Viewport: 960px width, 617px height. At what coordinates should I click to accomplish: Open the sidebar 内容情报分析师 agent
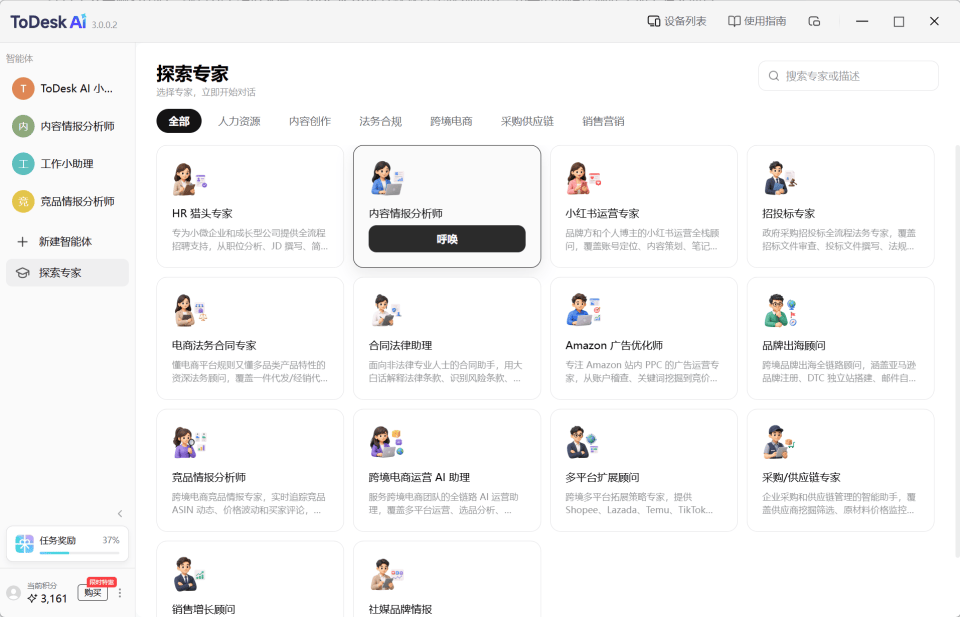click(67, 126)
